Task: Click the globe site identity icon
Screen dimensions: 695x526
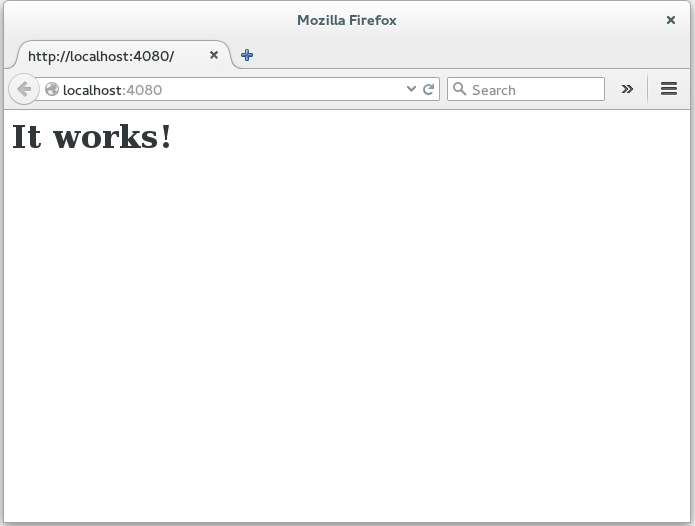Action: (x=52, y=89)
